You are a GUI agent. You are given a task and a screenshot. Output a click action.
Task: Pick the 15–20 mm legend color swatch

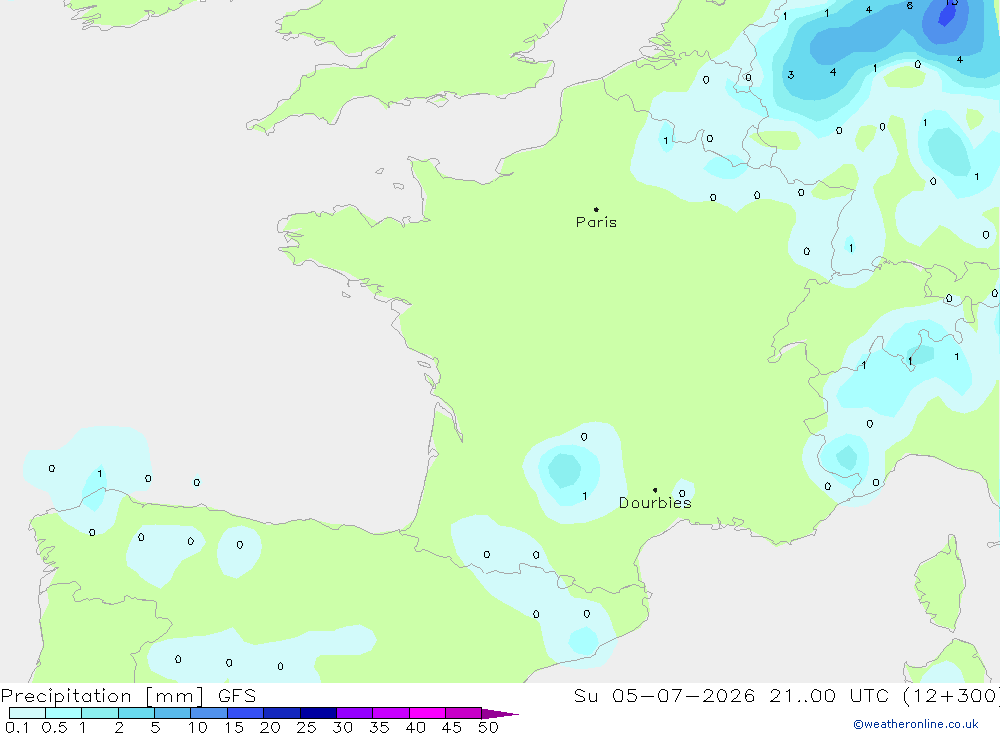pos(246,713)
